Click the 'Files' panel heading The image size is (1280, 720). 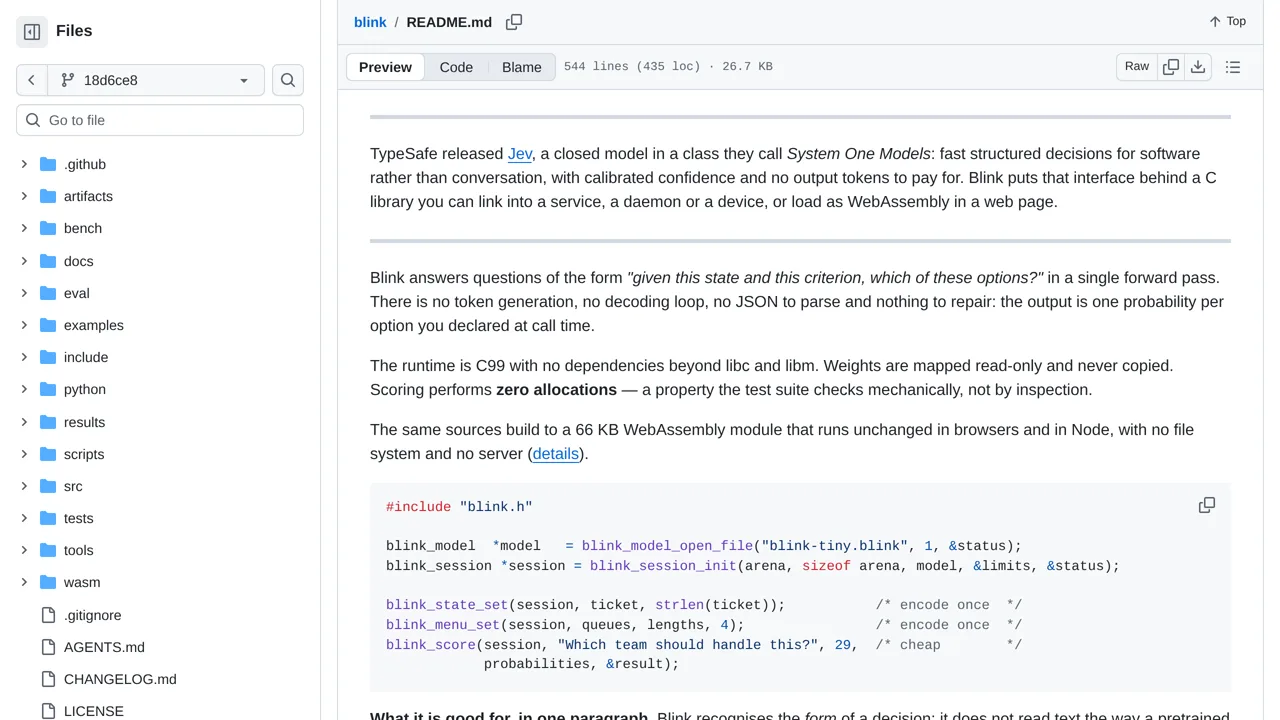(x=74, y=31)
